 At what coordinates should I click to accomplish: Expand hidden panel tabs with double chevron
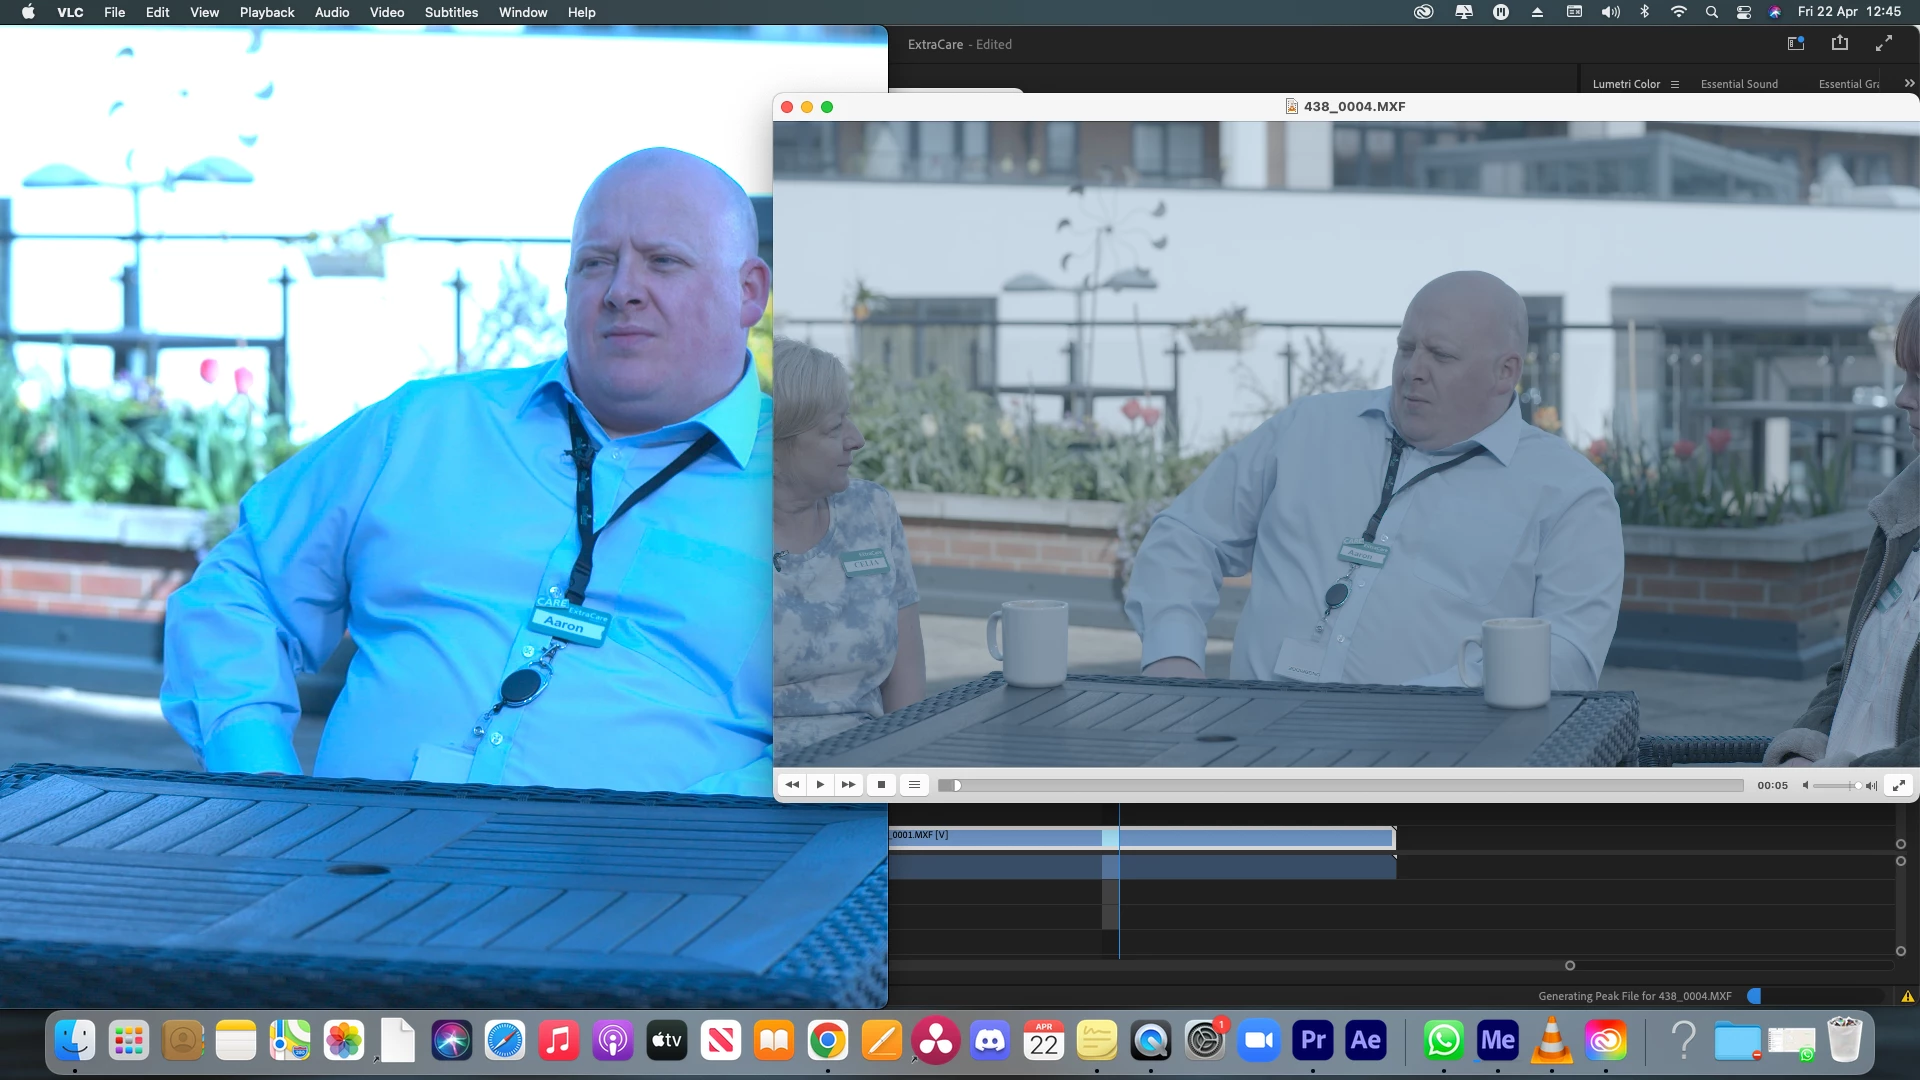pyautogui.click(x=1909, y=84)
